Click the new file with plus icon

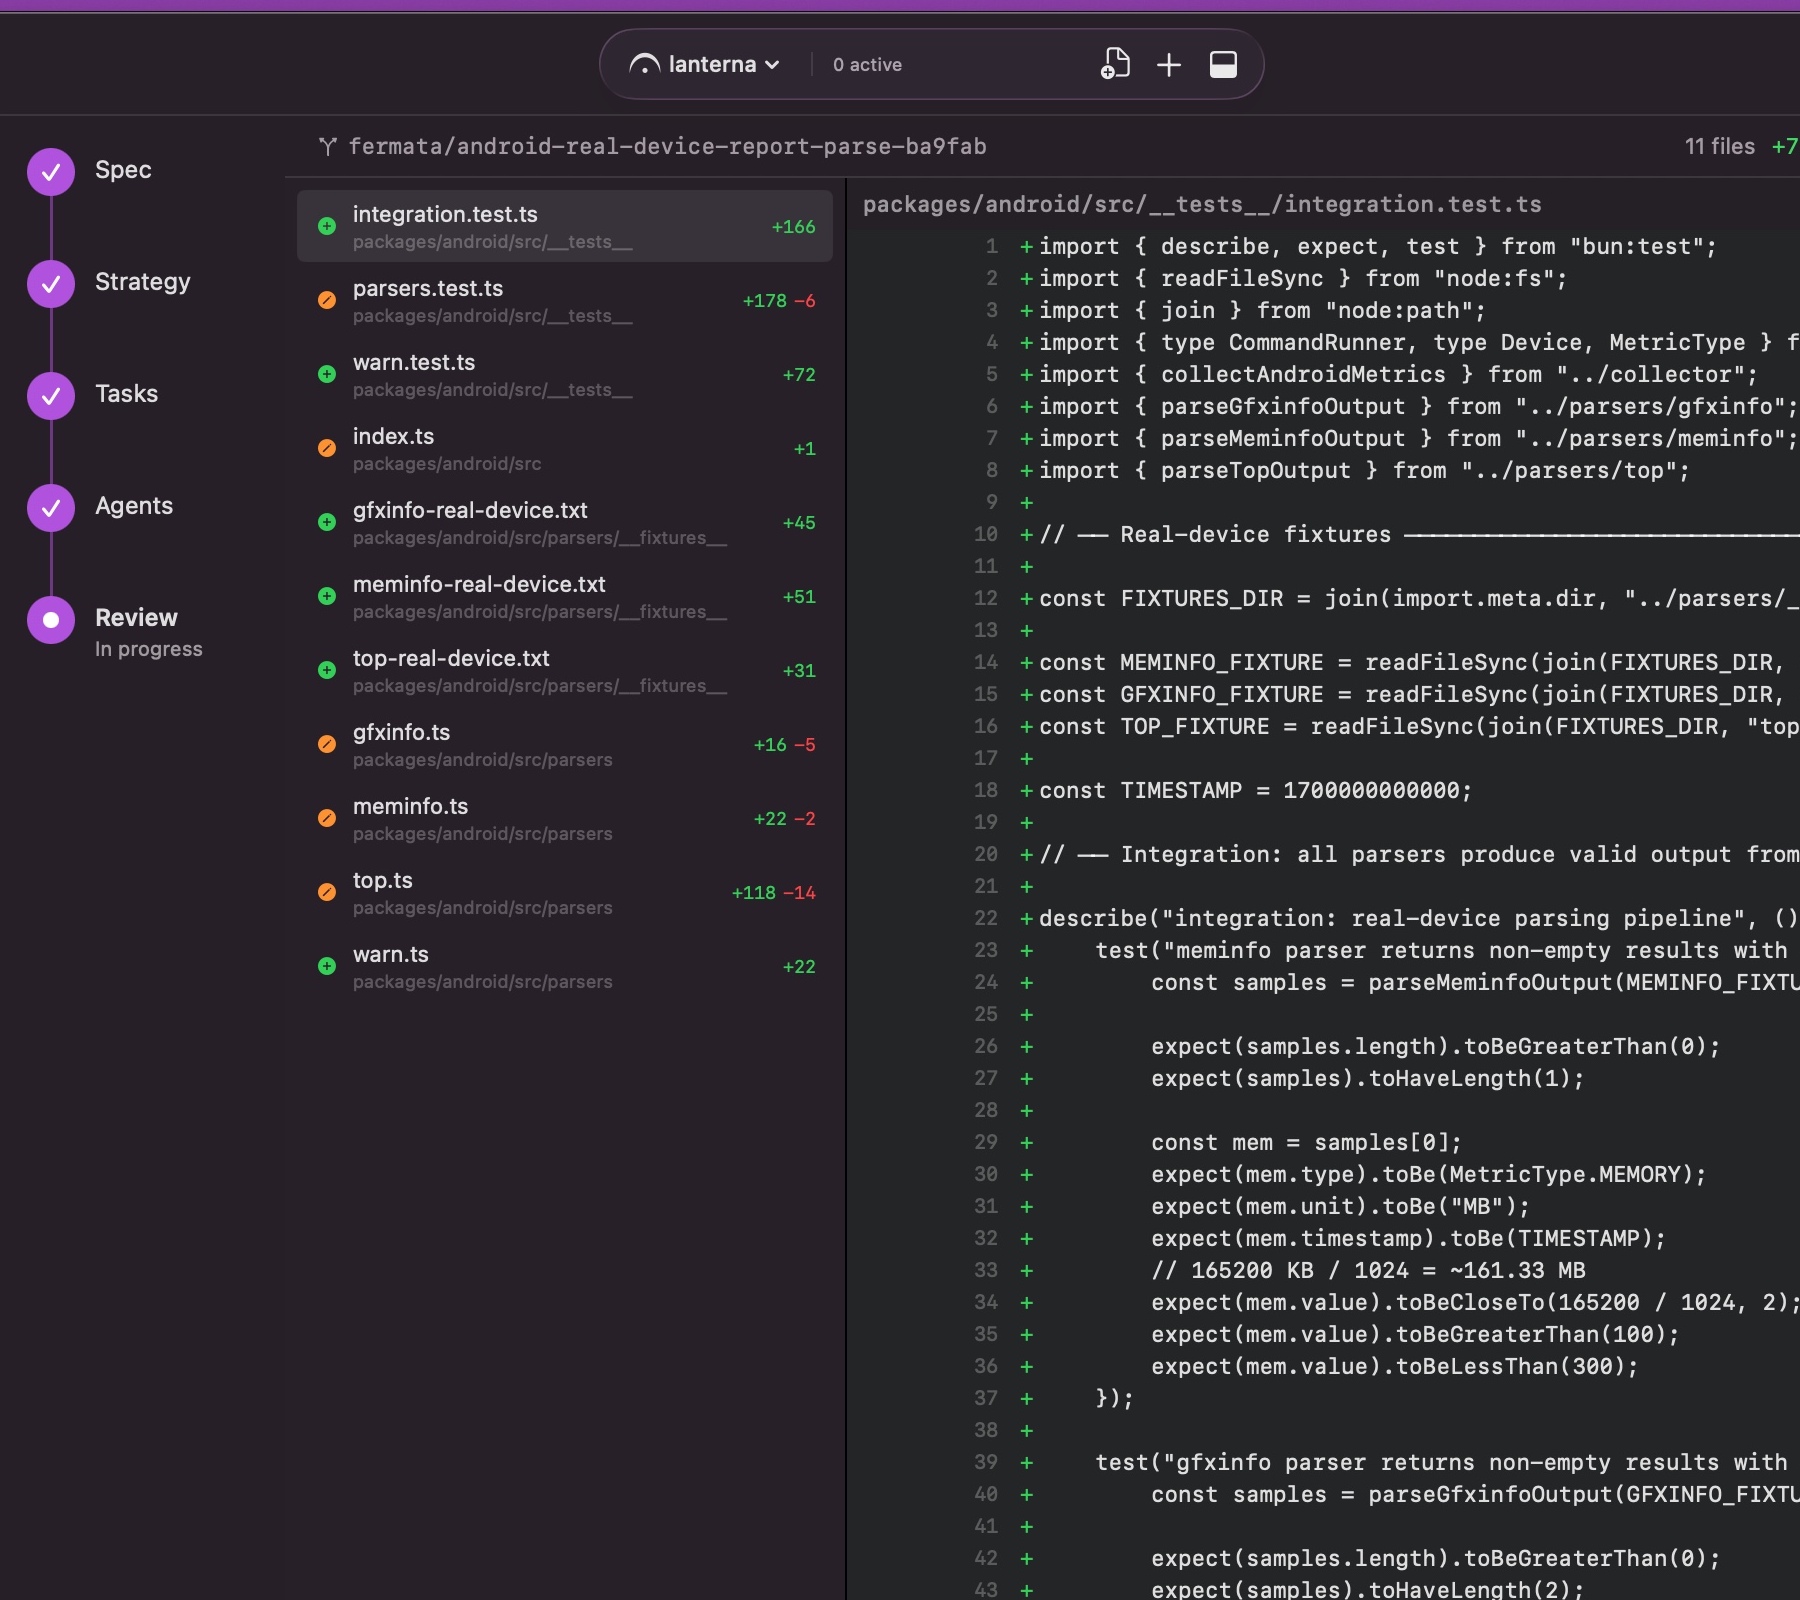pyautogui.click(x=1115, y=64)
